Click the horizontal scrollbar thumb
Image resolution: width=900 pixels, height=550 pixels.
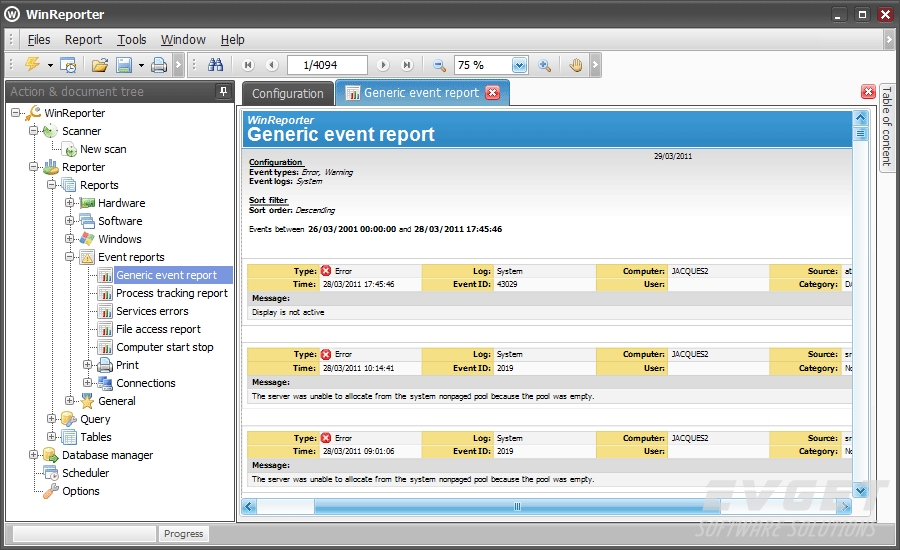(517, 506)
